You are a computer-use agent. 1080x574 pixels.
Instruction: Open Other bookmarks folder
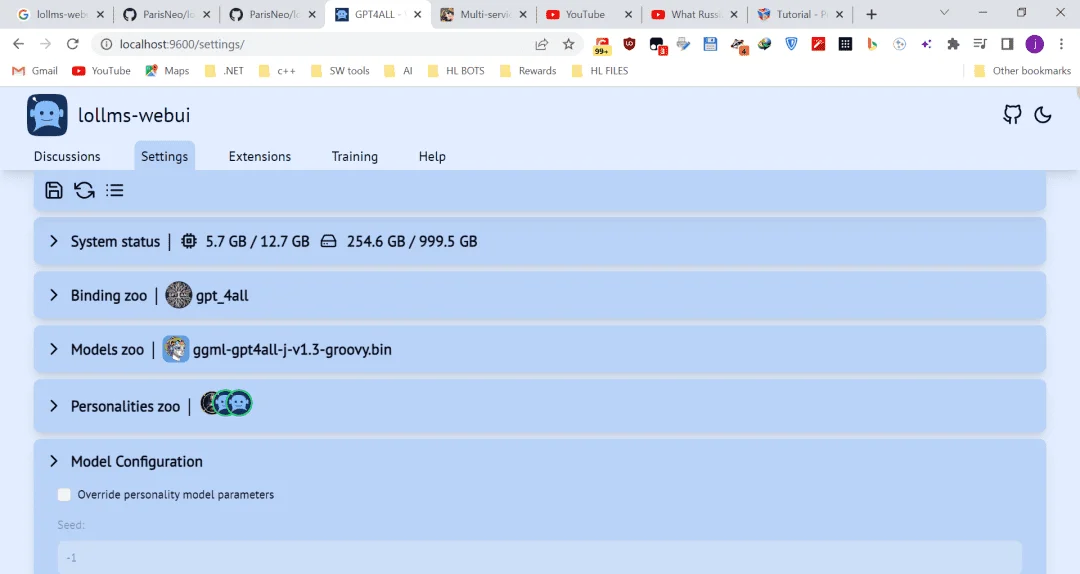pyautogui.click(x=1023, y=71)
